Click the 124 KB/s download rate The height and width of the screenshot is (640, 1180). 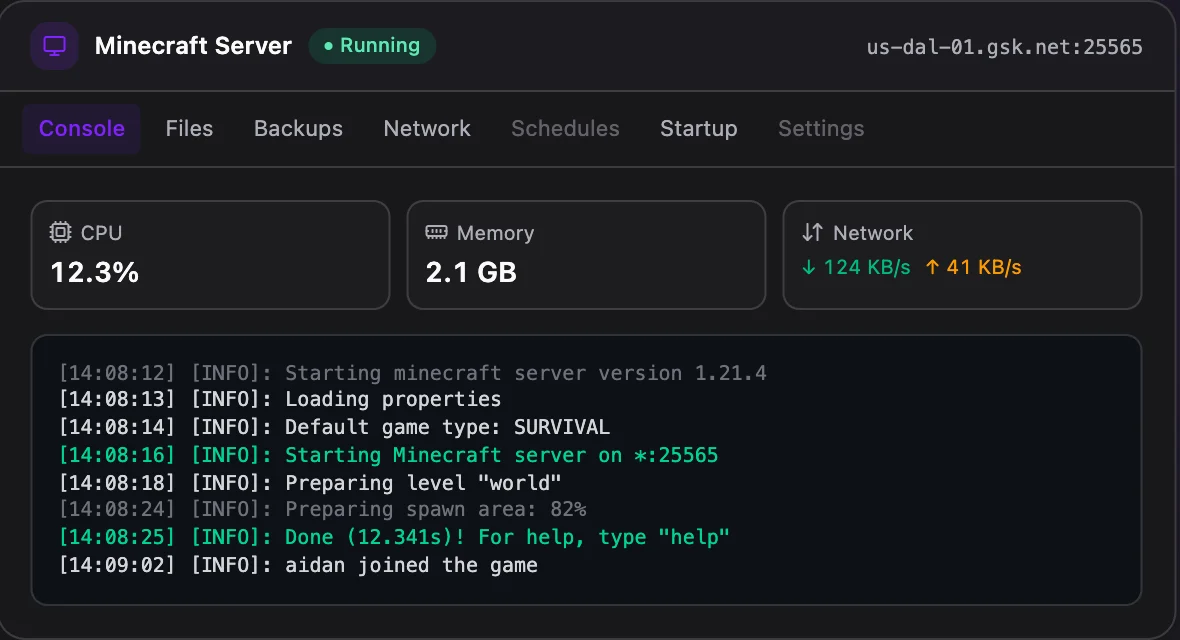867,267
